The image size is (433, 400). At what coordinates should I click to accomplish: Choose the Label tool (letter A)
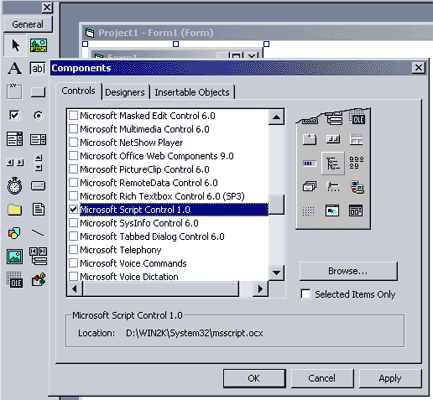[x=14, y=68]
